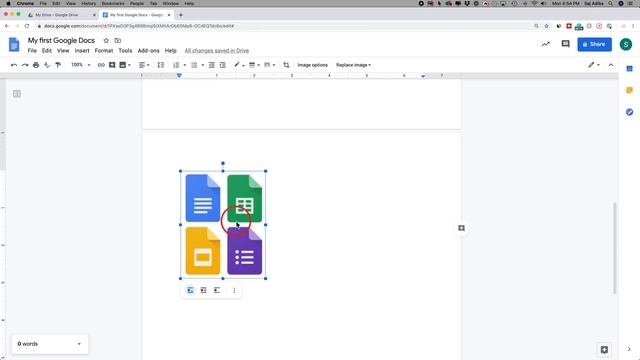Expand the word count dropdown arrow

point(79,344)
